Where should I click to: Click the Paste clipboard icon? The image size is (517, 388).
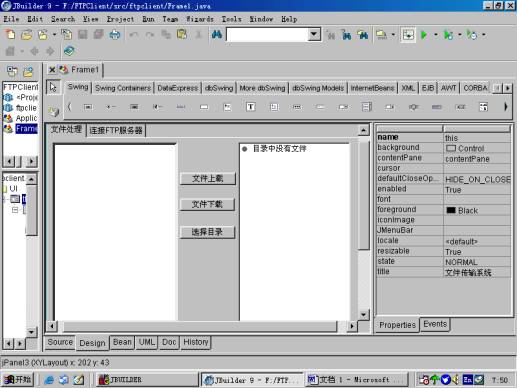tap(182, 34)
